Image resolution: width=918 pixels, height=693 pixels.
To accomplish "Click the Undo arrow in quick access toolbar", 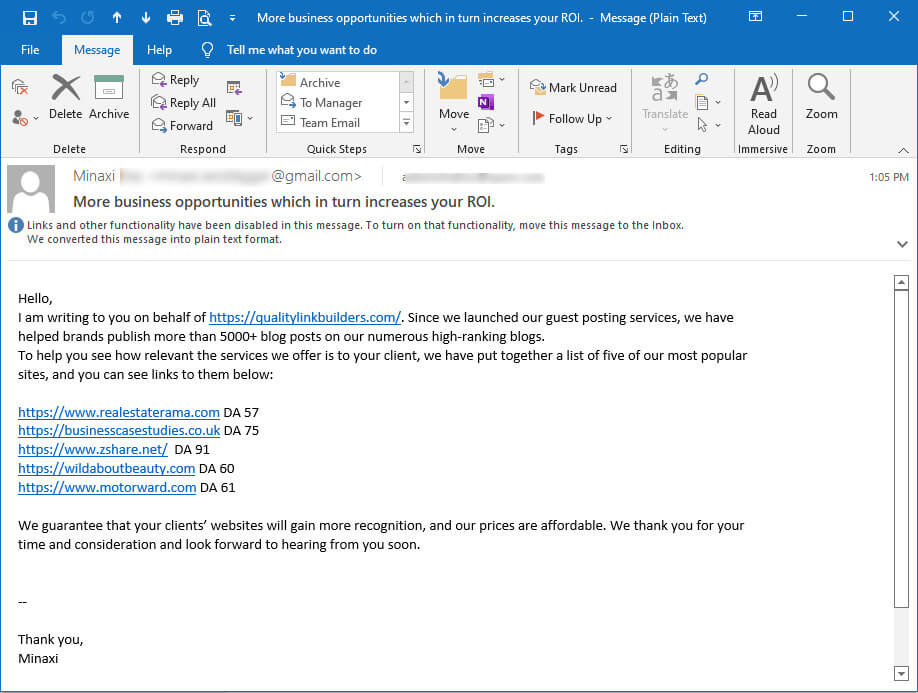I will point(59,18).
